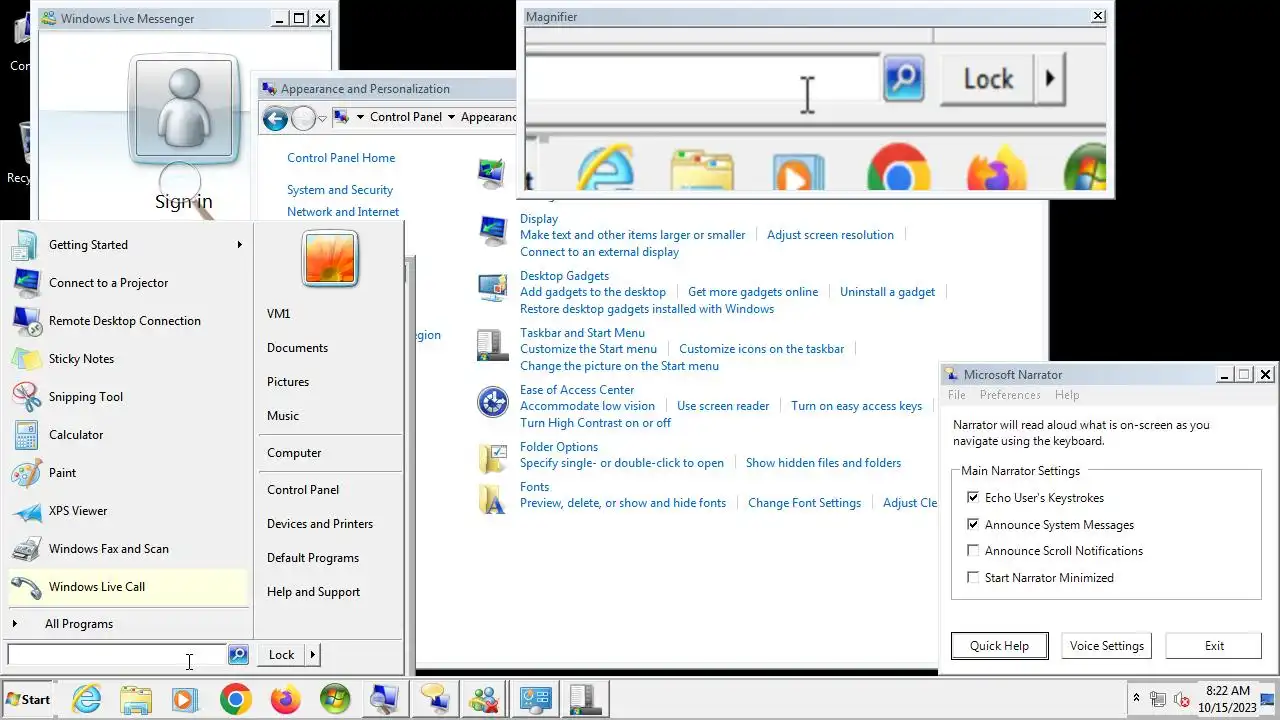Switch to Magnifier via its taskbar icon
Image resolution: width=1280 pixels, height=720 pixels.
click(x=384, y=699)
